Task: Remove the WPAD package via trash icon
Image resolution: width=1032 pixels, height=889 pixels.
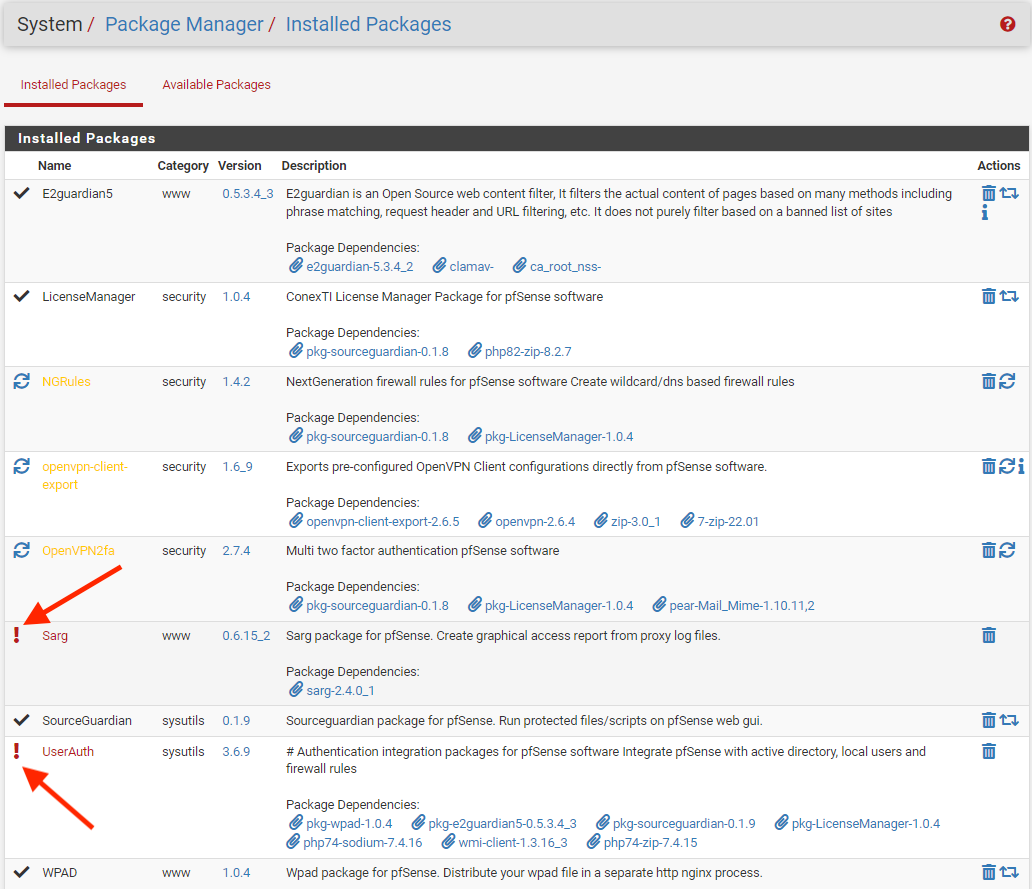Action: (x=989, y=873)
